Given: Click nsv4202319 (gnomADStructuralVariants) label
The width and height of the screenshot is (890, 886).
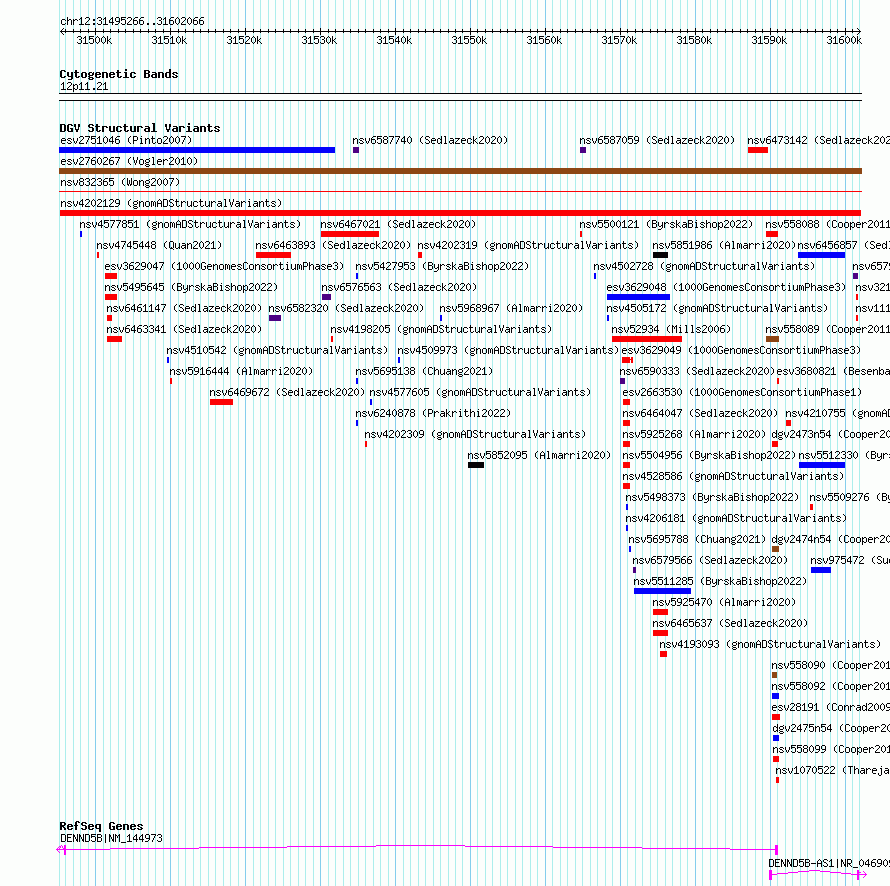Looking at the screenshot, I should [528, 245].
